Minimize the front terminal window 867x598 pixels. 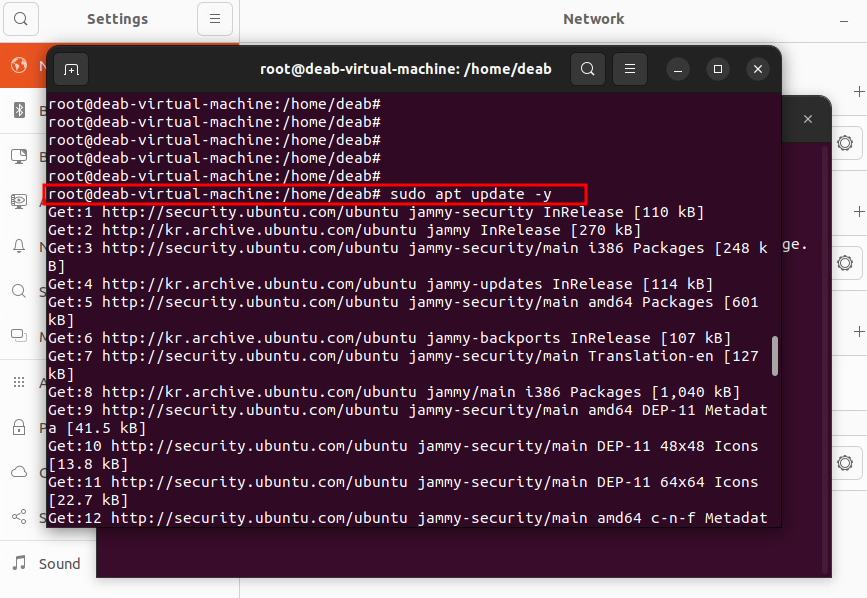pos(678,69)
